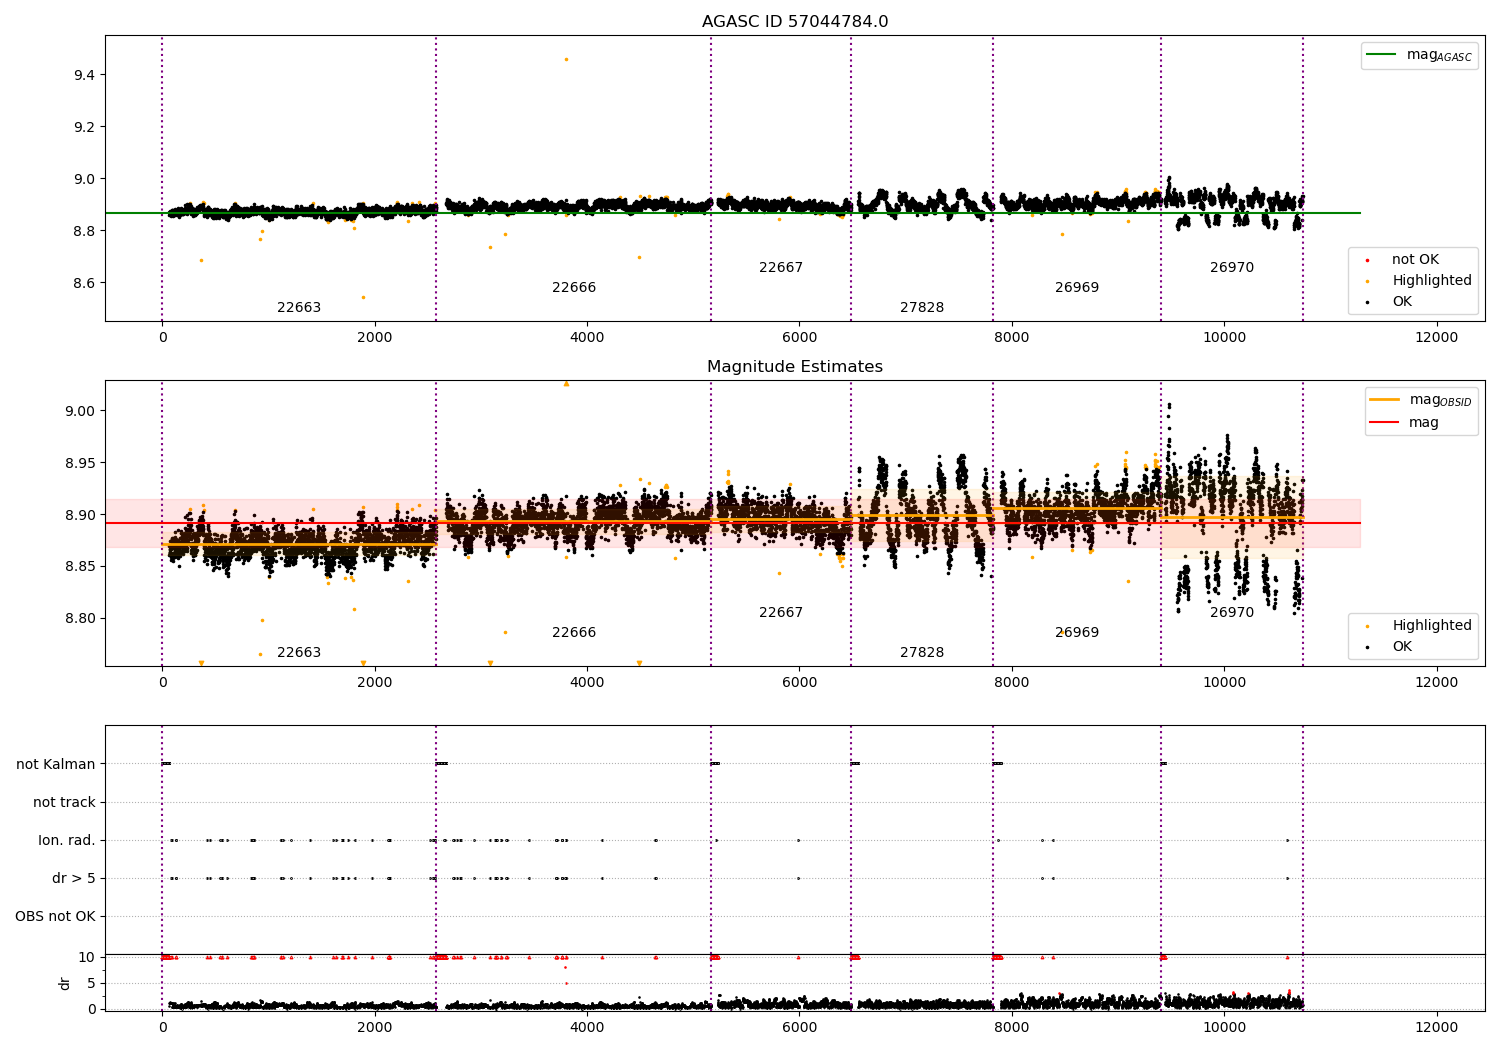Screen dimensions: 1500x1050
Task: Click the 'Ion. rad.' row label
Action: click(x=67, y=840)
